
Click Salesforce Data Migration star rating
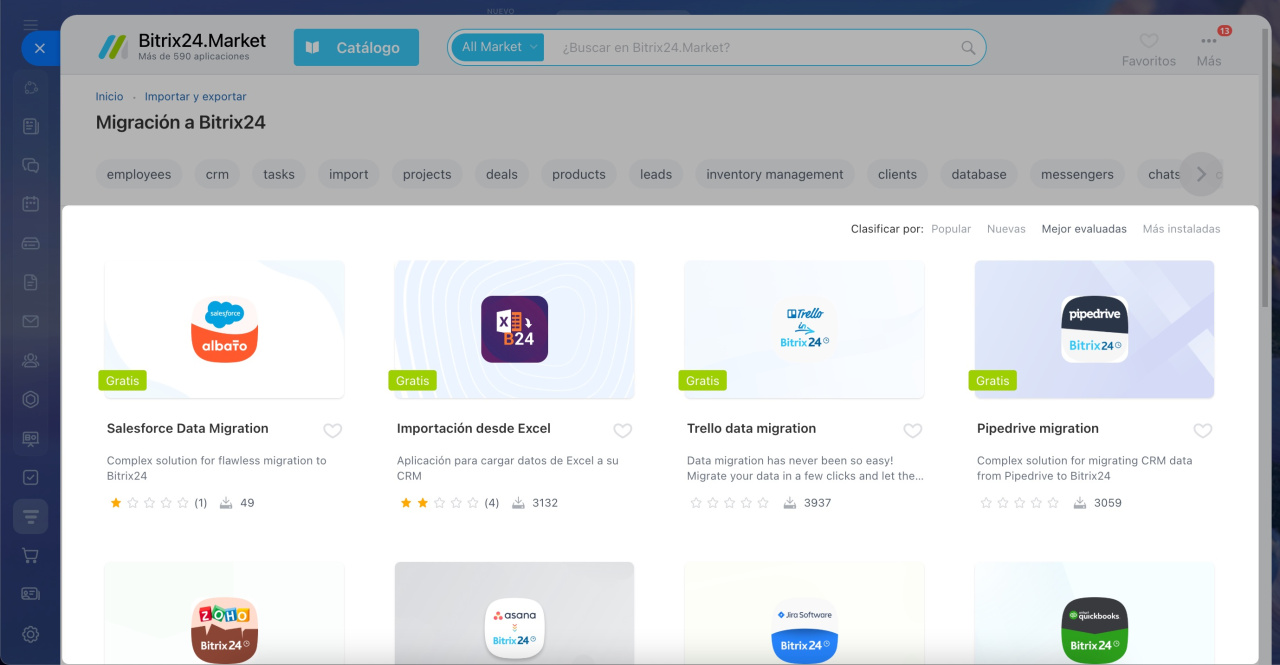(x=149, y=503)
